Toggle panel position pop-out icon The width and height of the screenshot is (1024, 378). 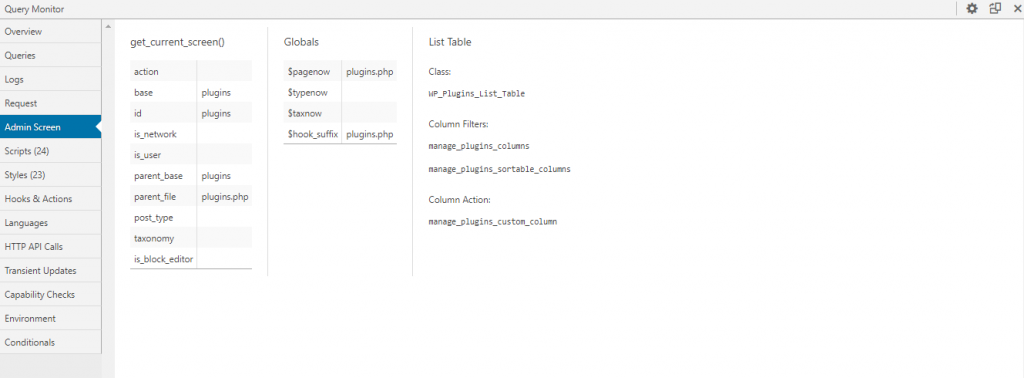coord(995,9)
